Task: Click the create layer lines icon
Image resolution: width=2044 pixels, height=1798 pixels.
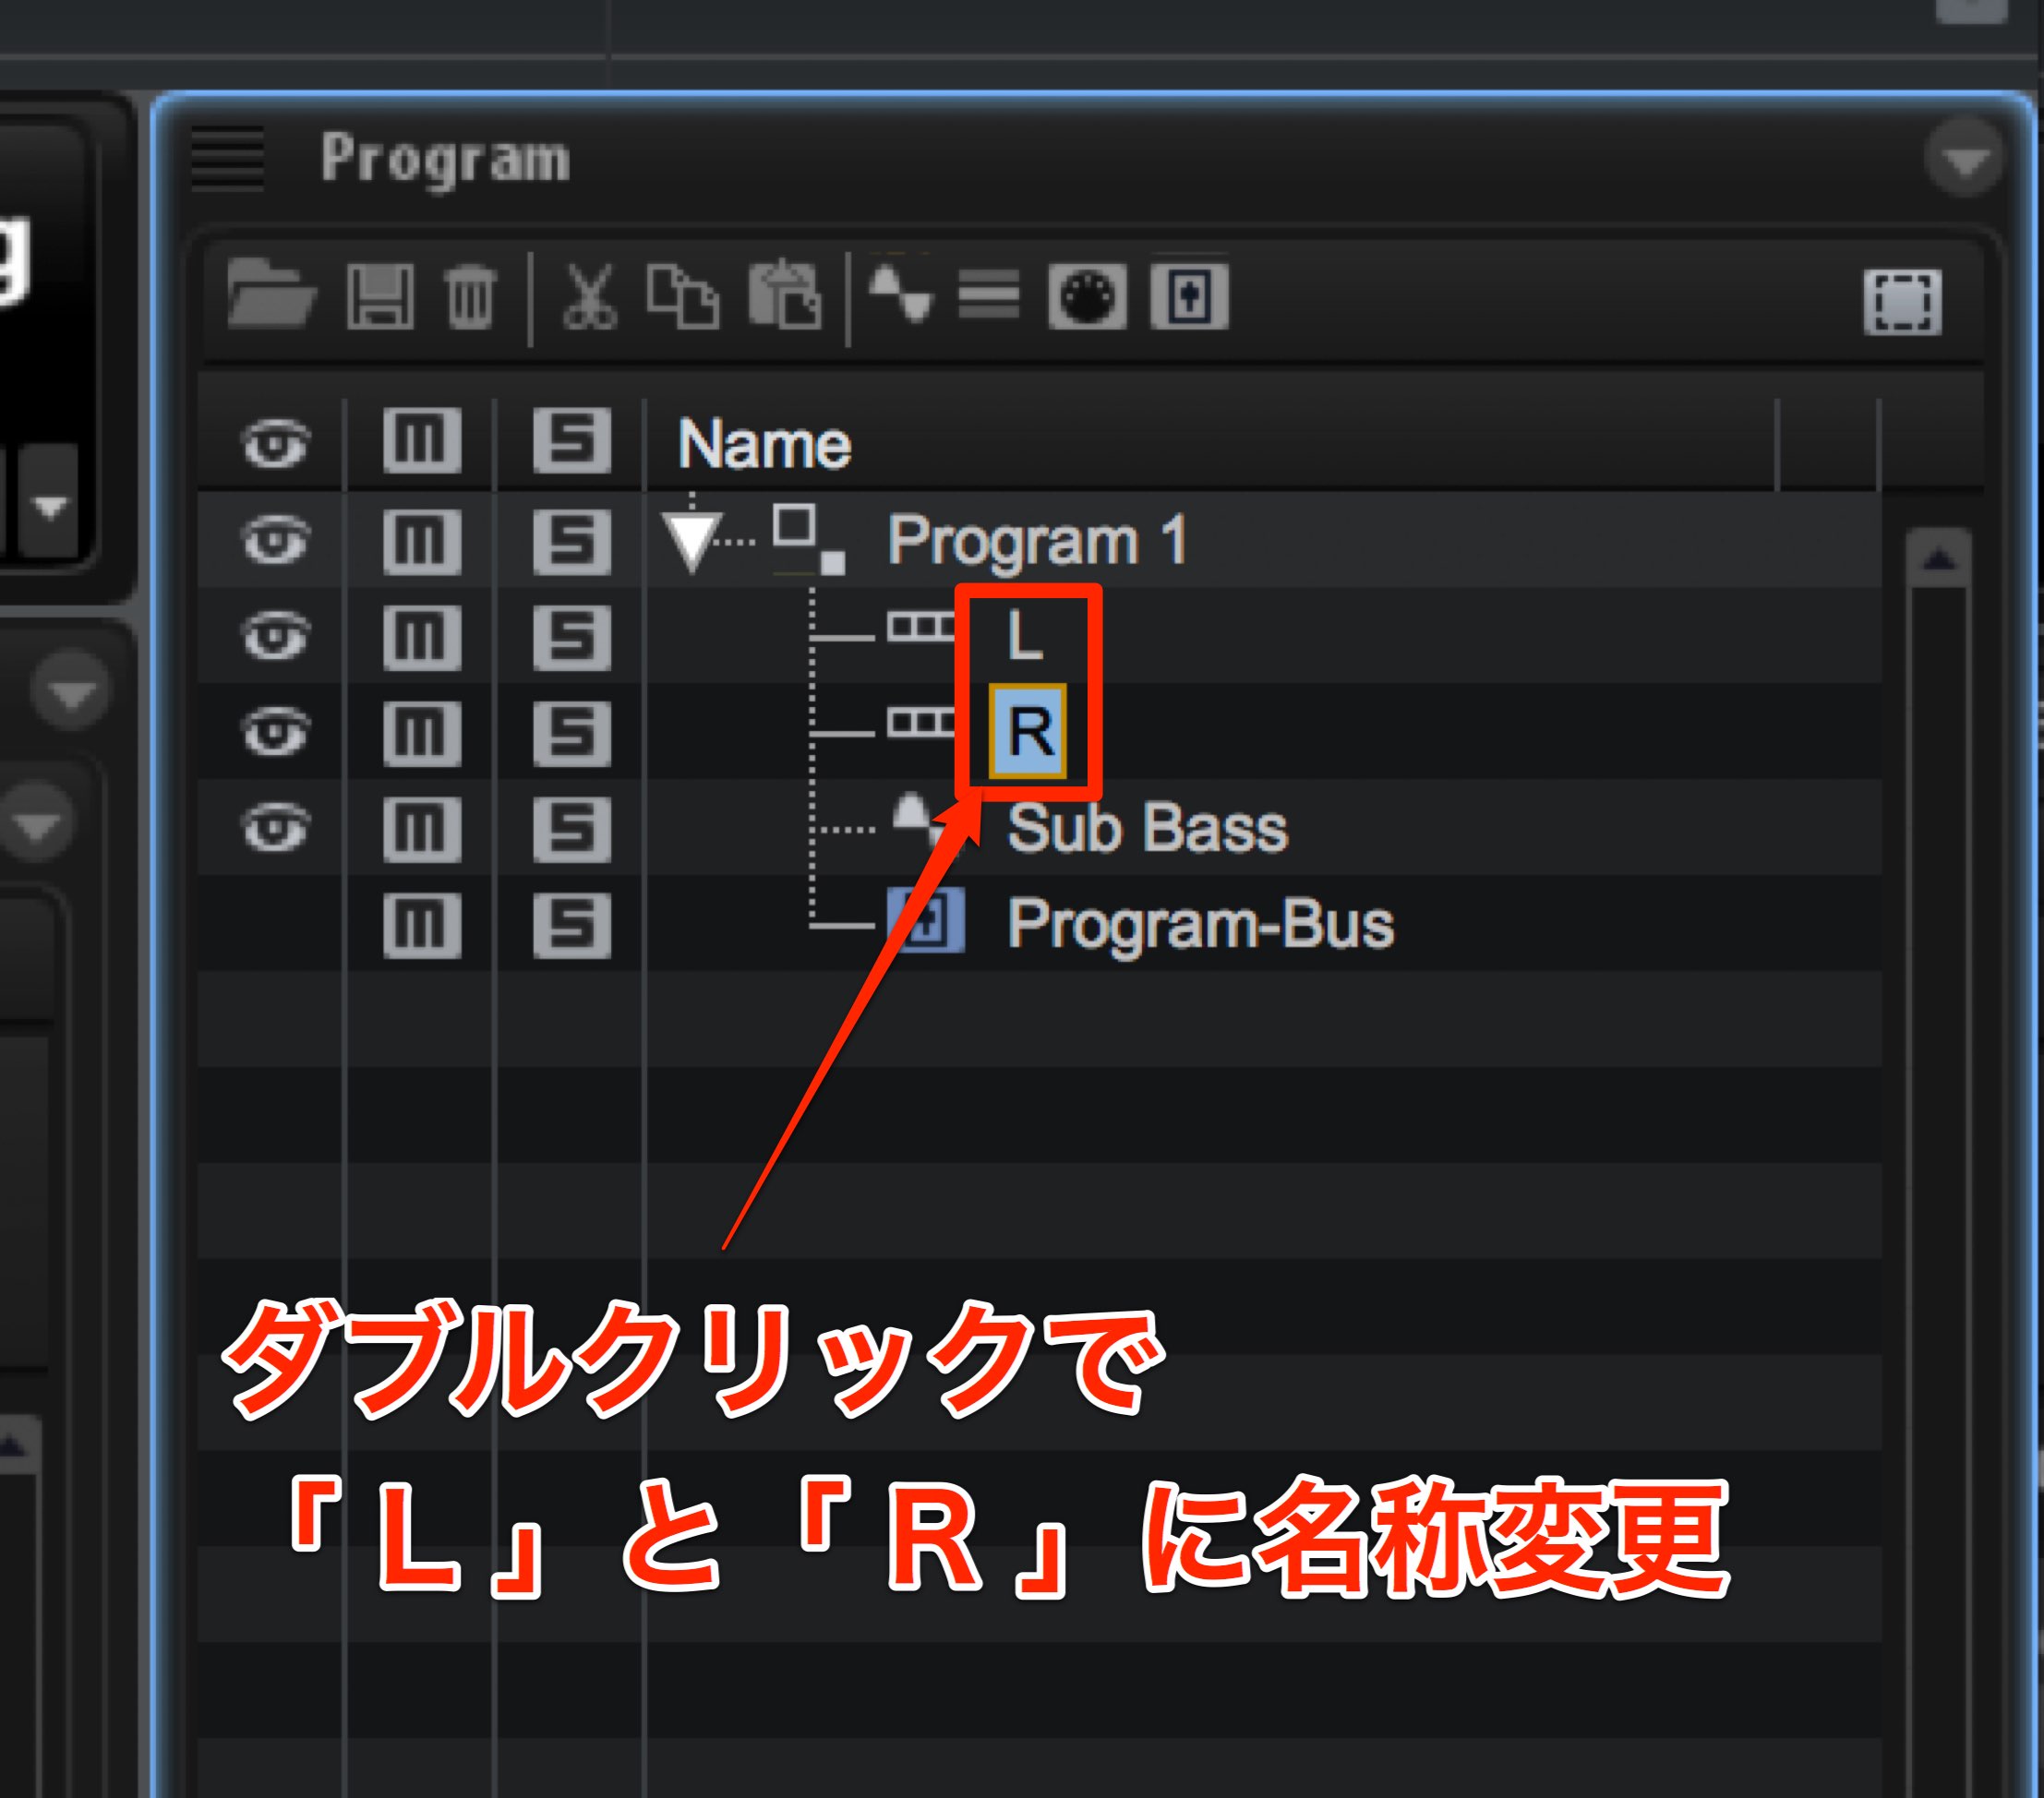Action: tap(989, 296)
